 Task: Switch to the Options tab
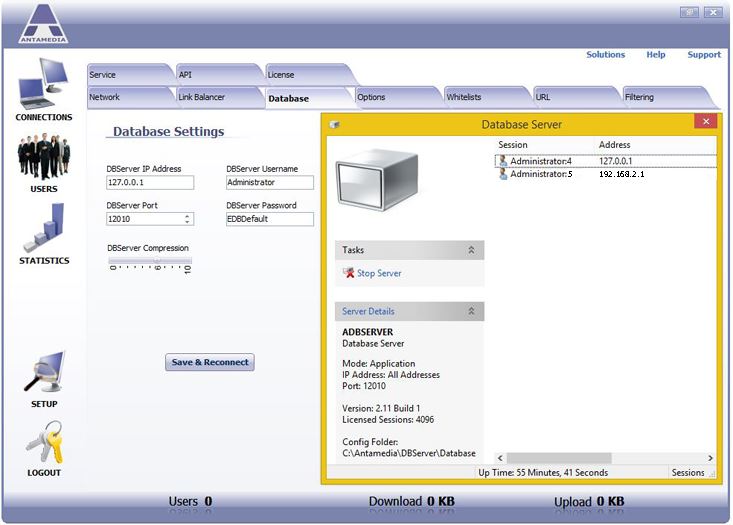click(396, 97)
